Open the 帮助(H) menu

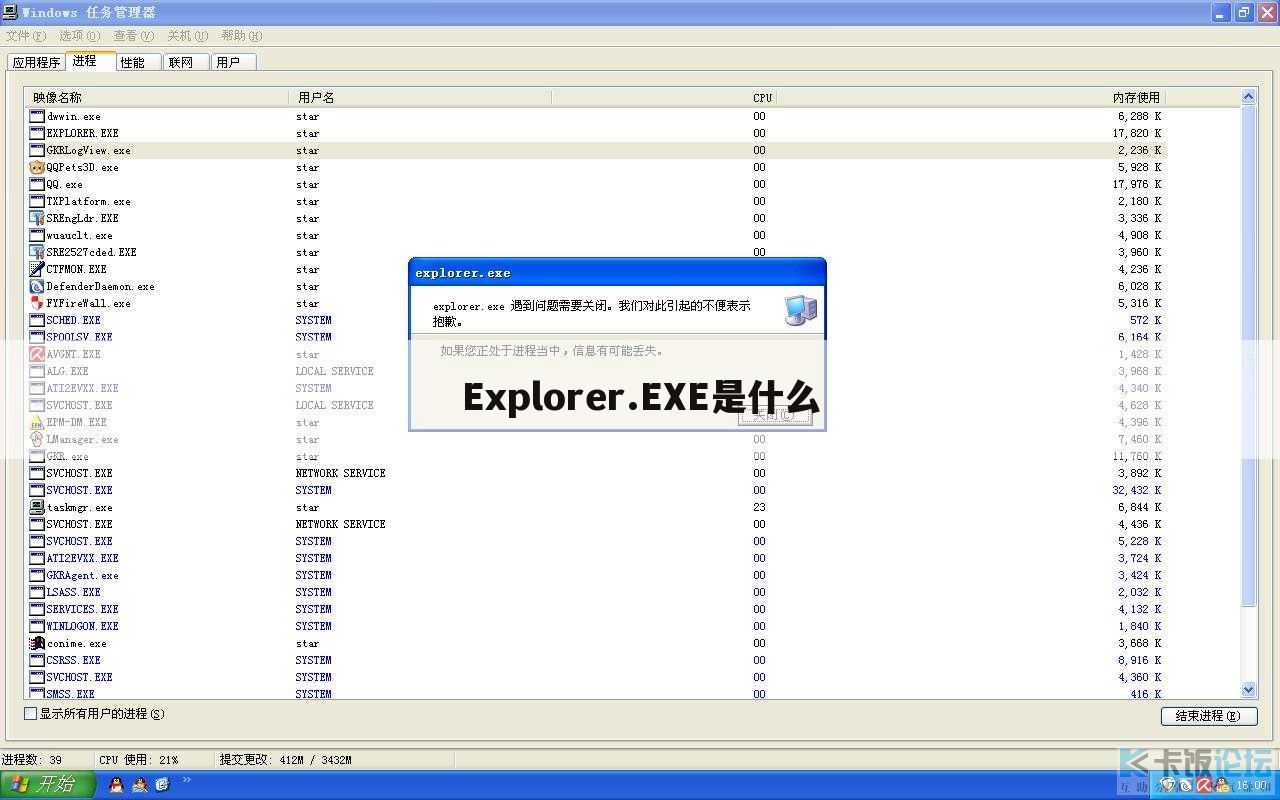[x=242, y=36]
